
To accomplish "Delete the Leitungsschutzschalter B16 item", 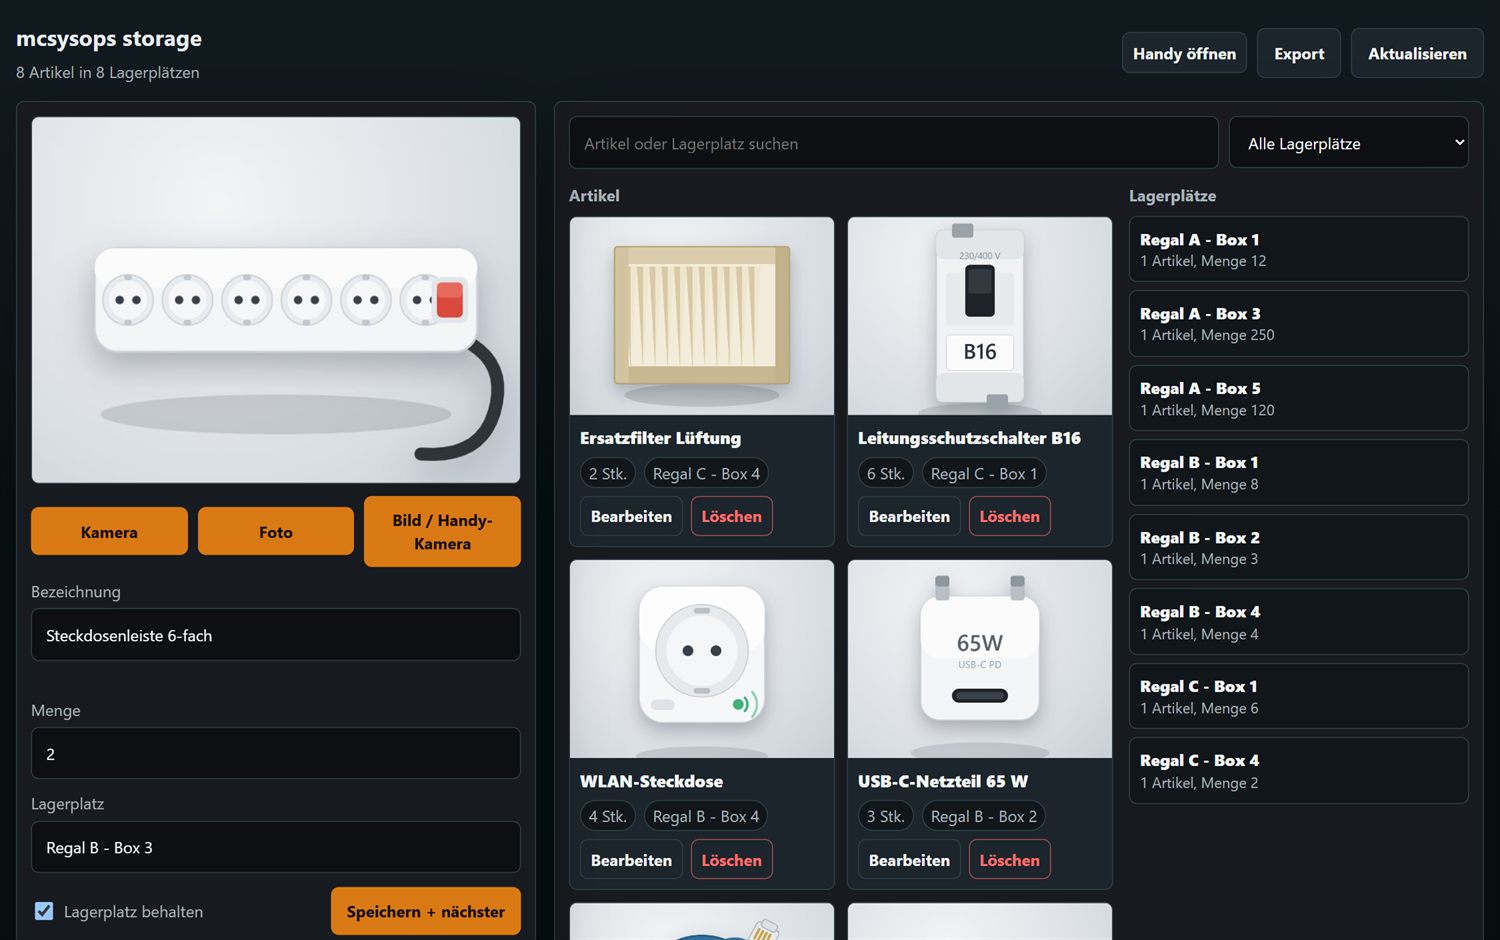I will tap(1009, 516).
